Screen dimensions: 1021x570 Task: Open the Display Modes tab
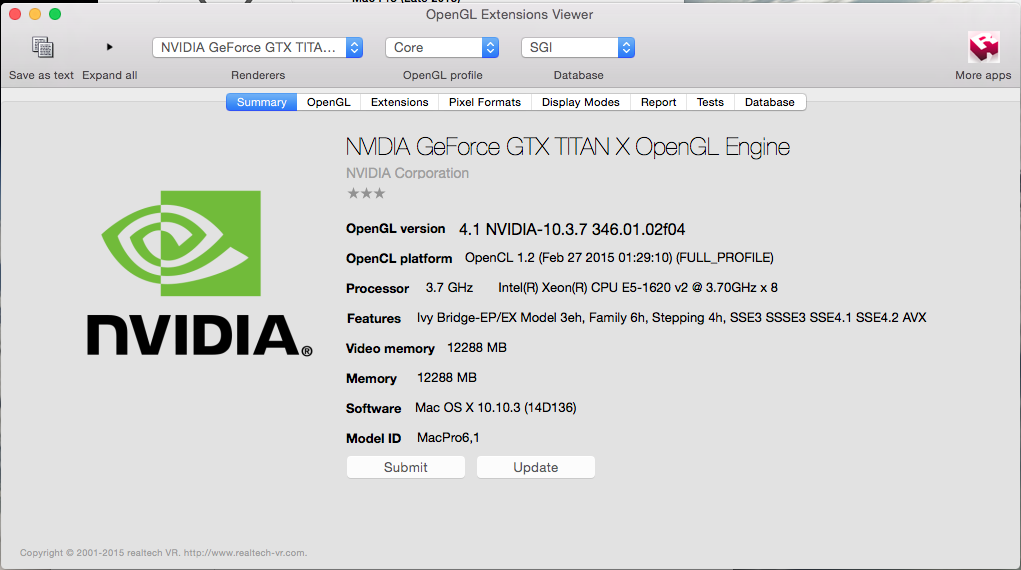pos(581,102)
